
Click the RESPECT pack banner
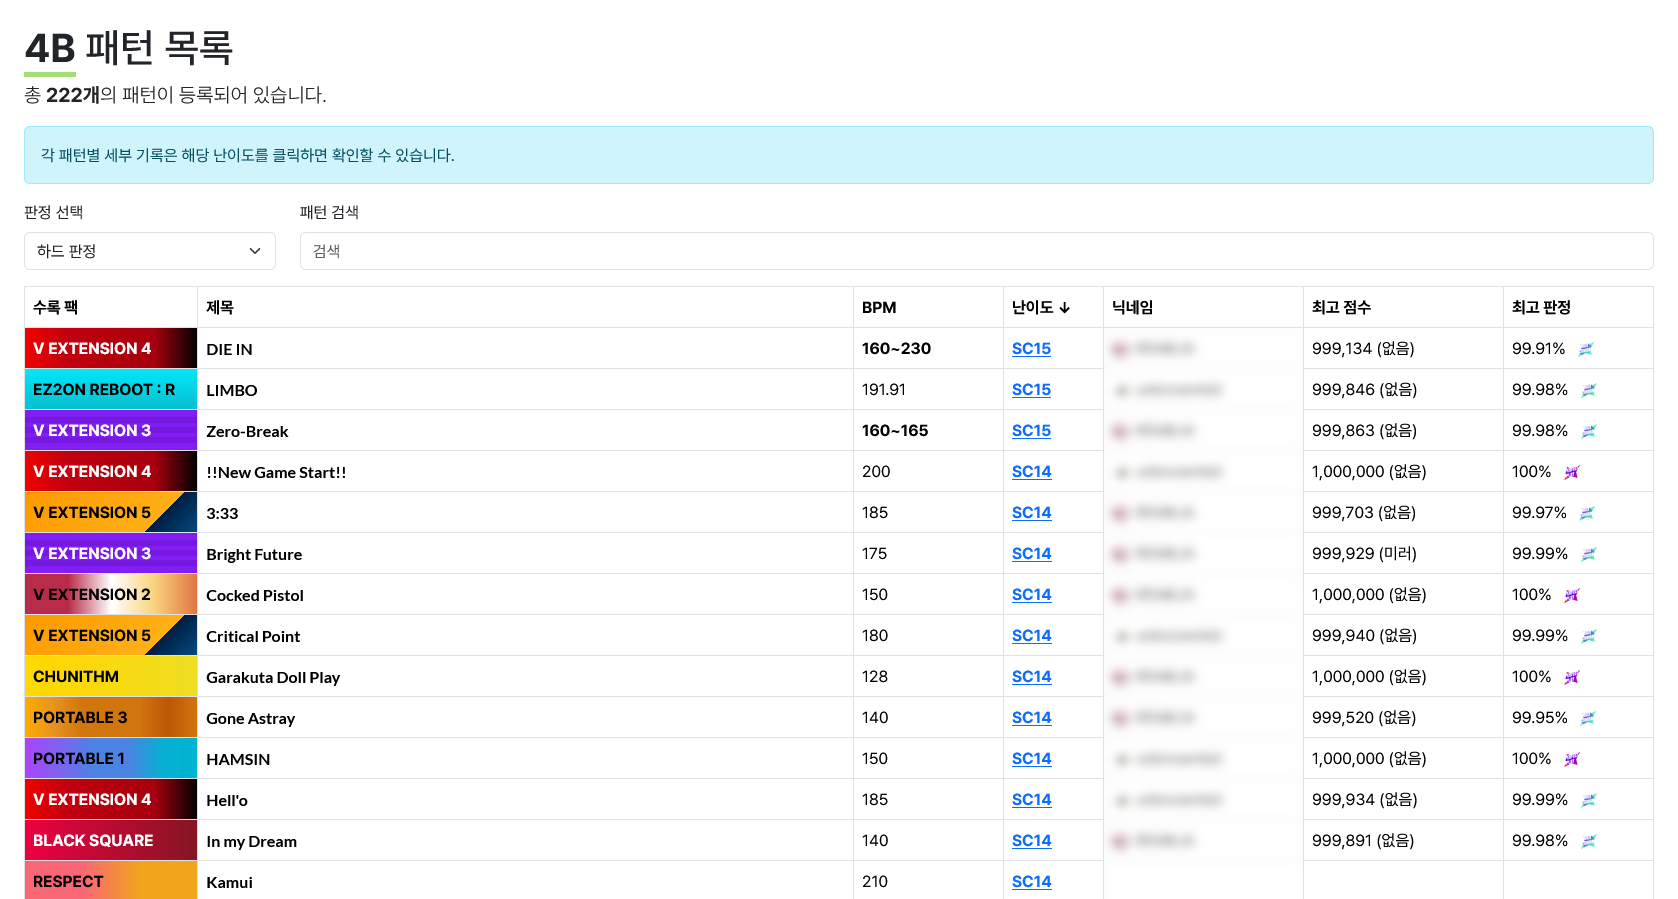(x=111, y=880)
